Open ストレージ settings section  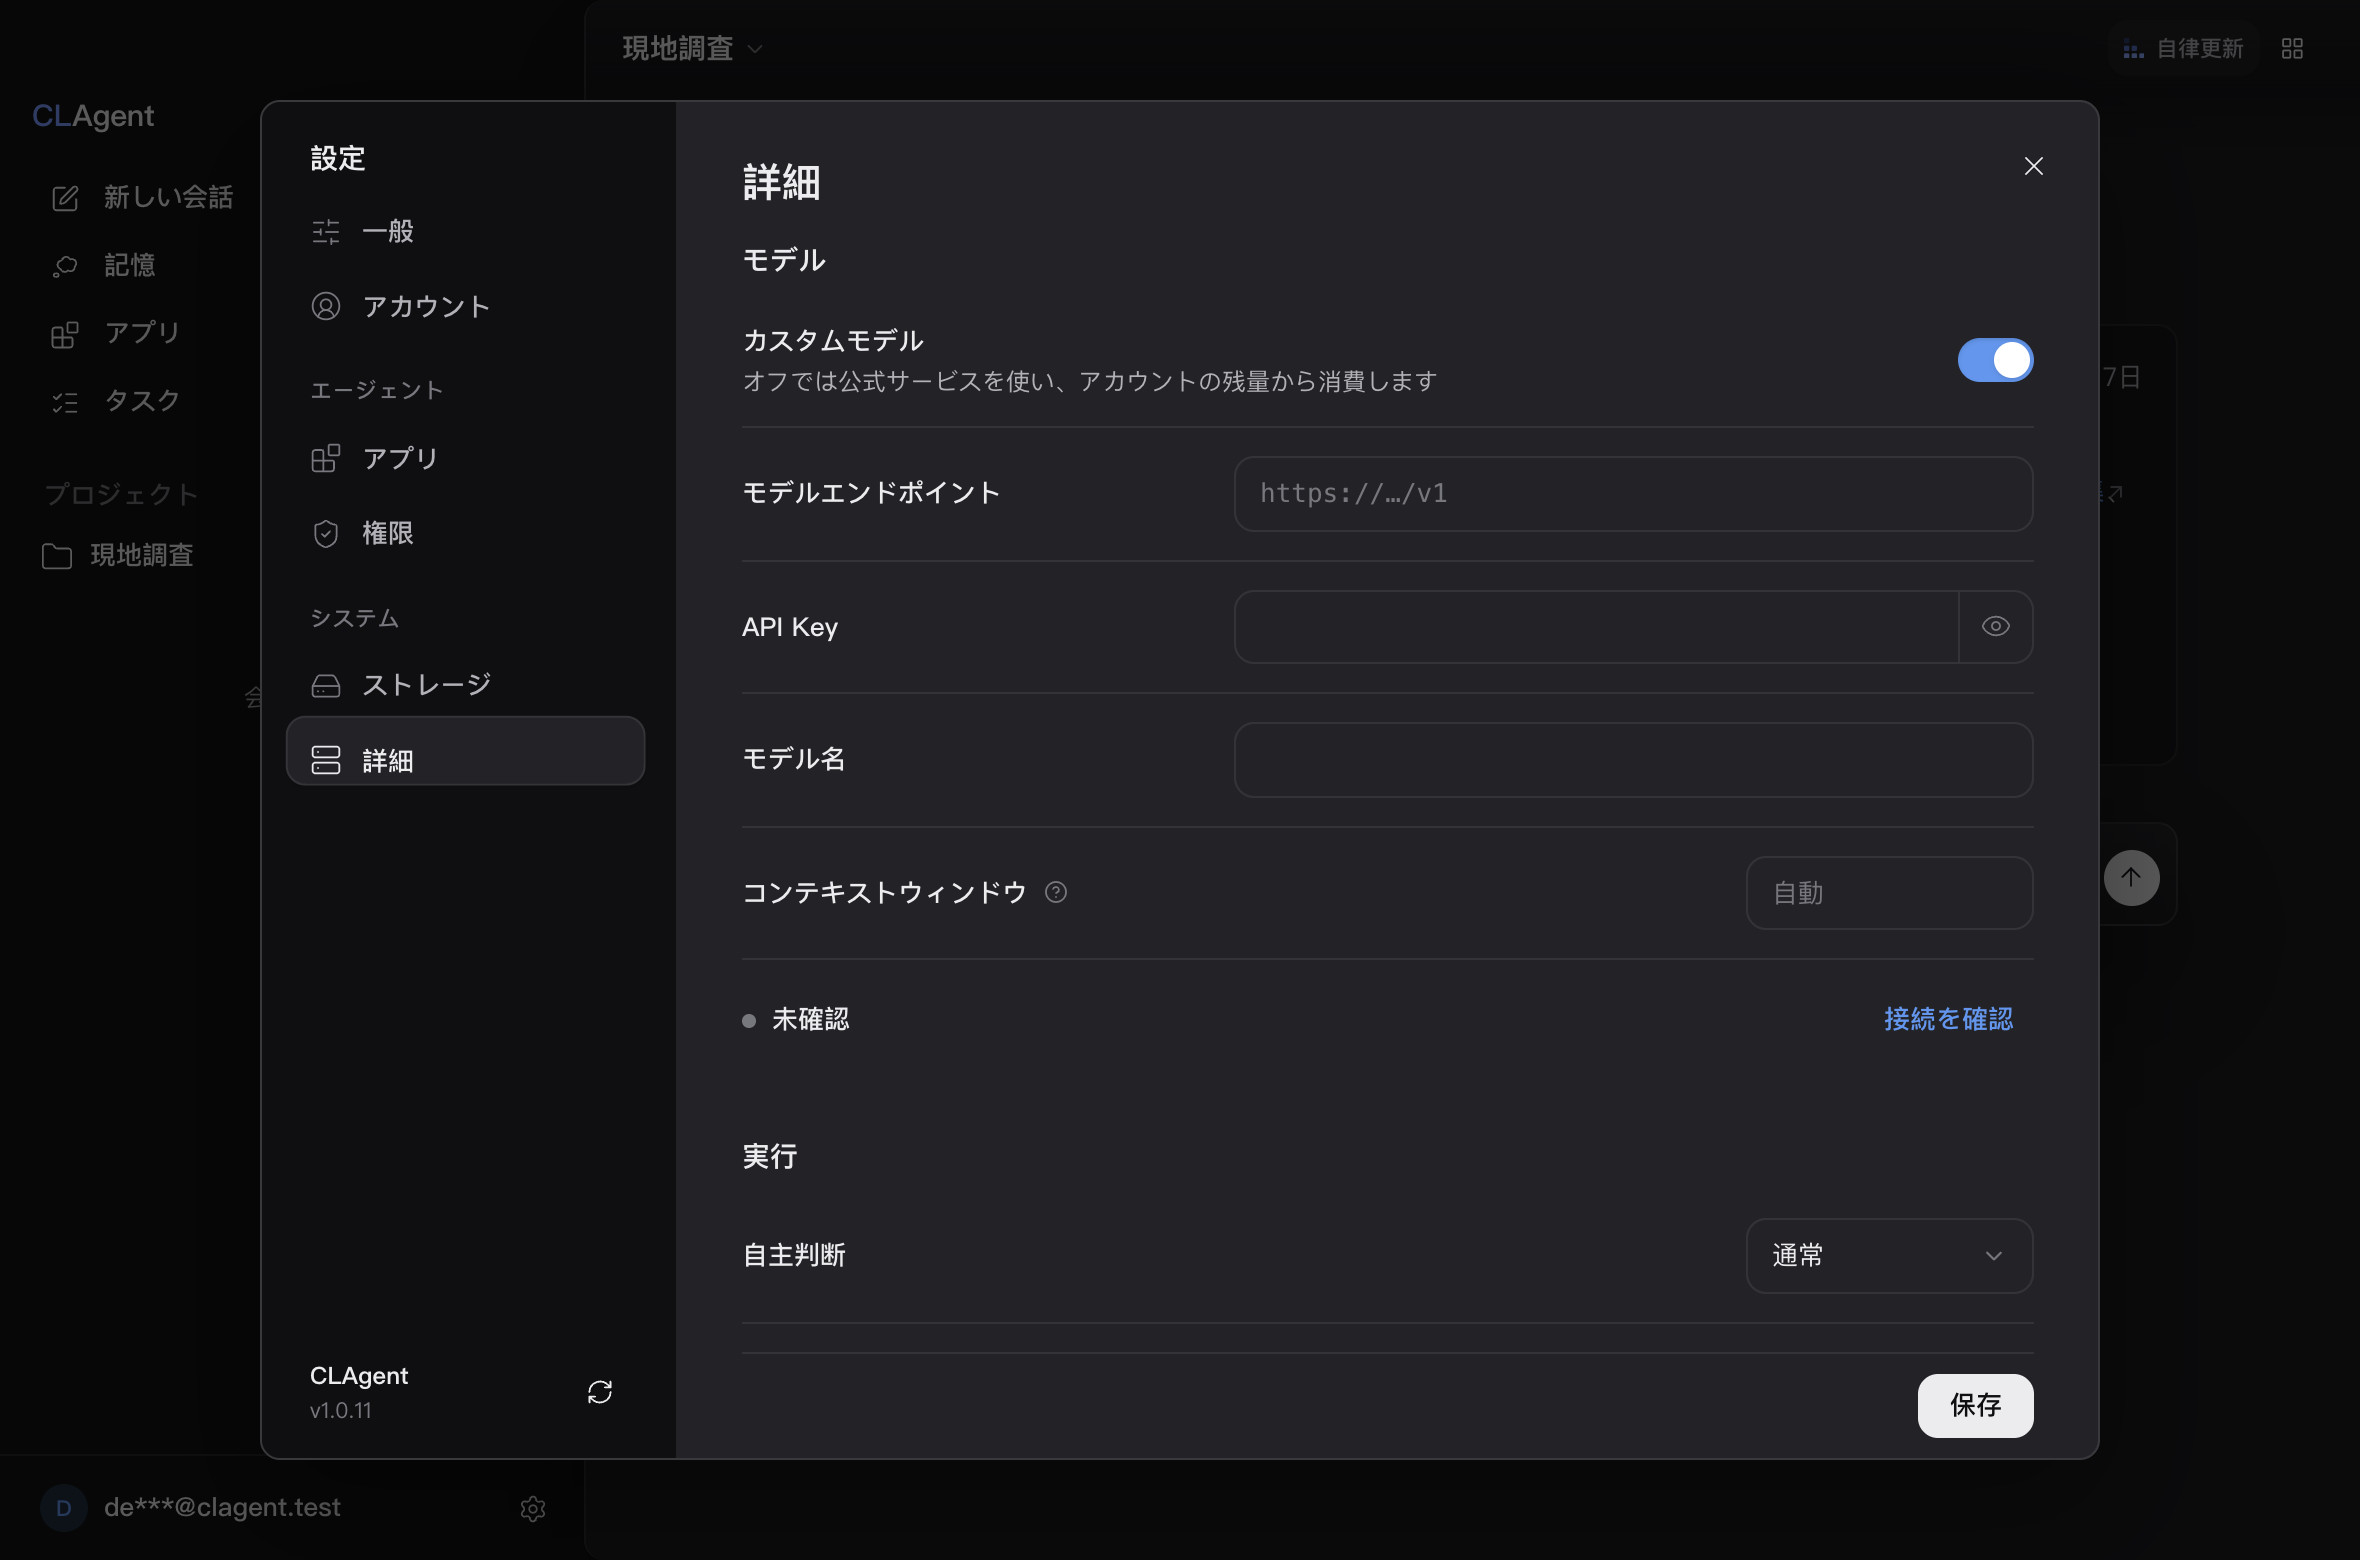[465, 684]
